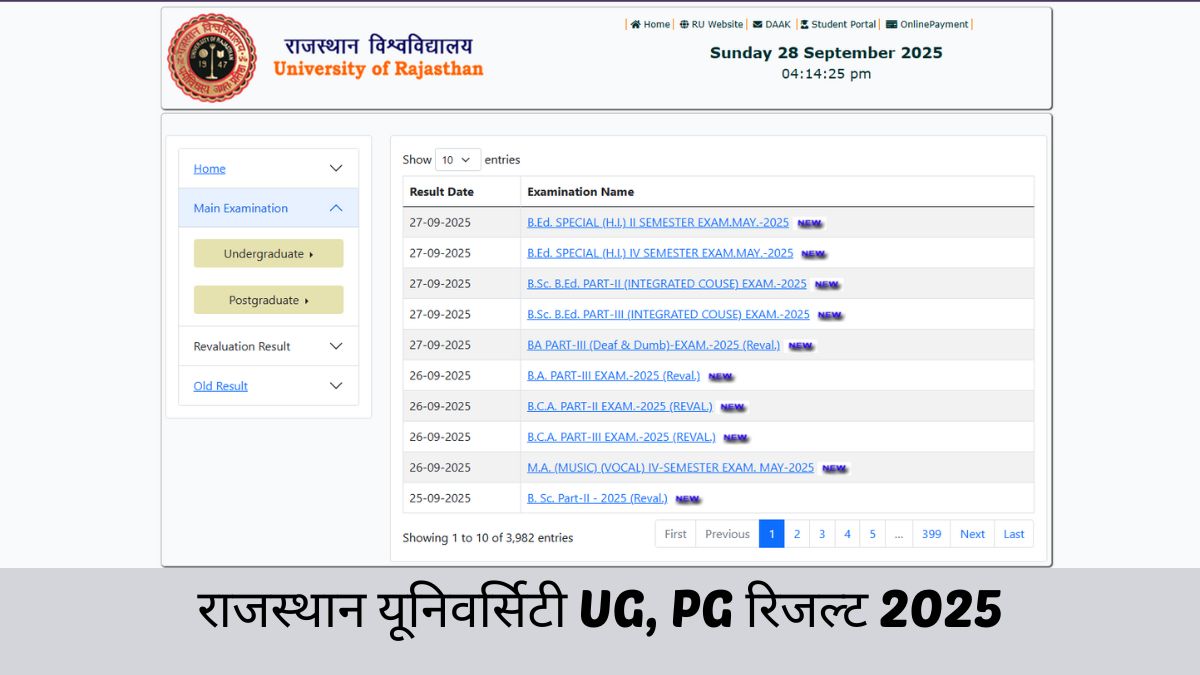Select pagination page 1
This screenshot has height=675, width=1200.
(772, 534)
